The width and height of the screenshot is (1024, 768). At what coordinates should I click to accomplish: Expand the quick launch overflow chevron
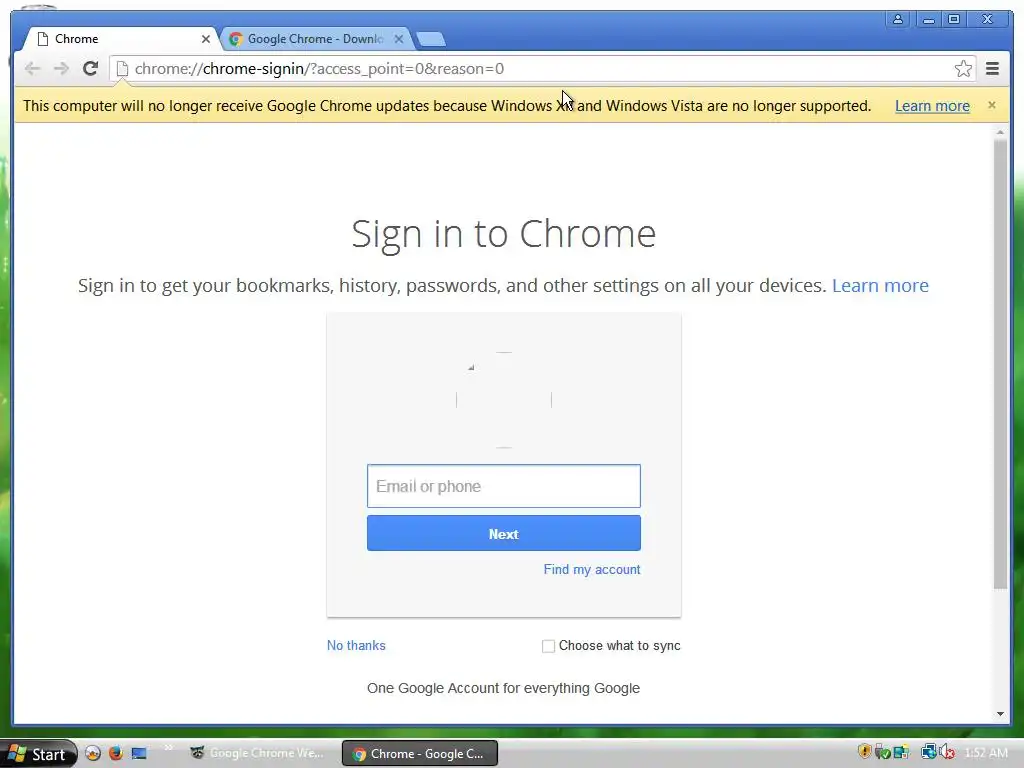[x=168, y=748]
